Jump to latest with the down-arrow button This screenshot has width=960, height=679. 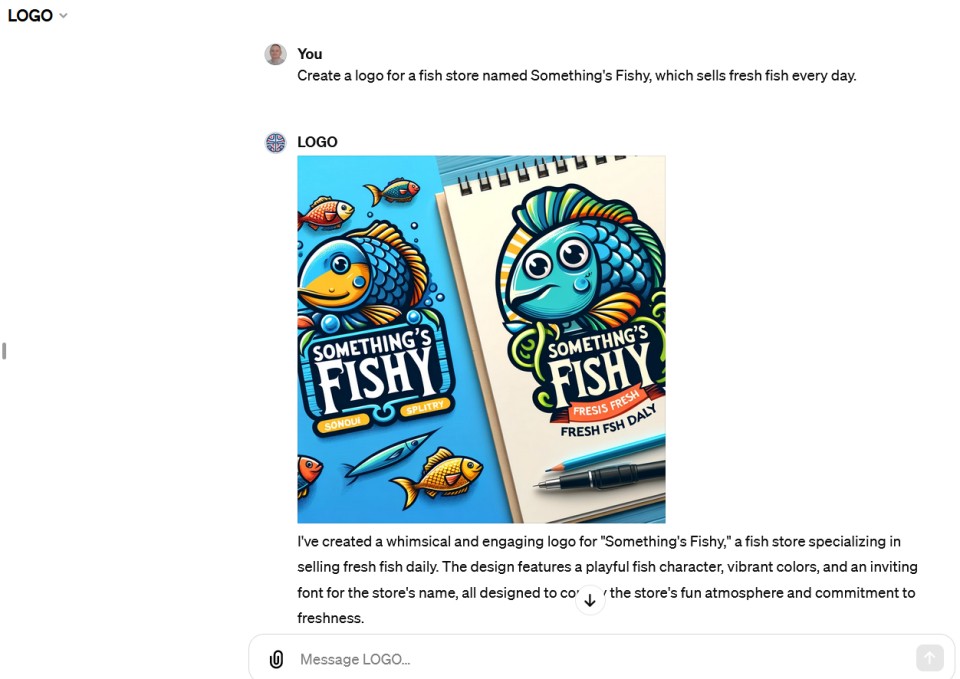590,600
